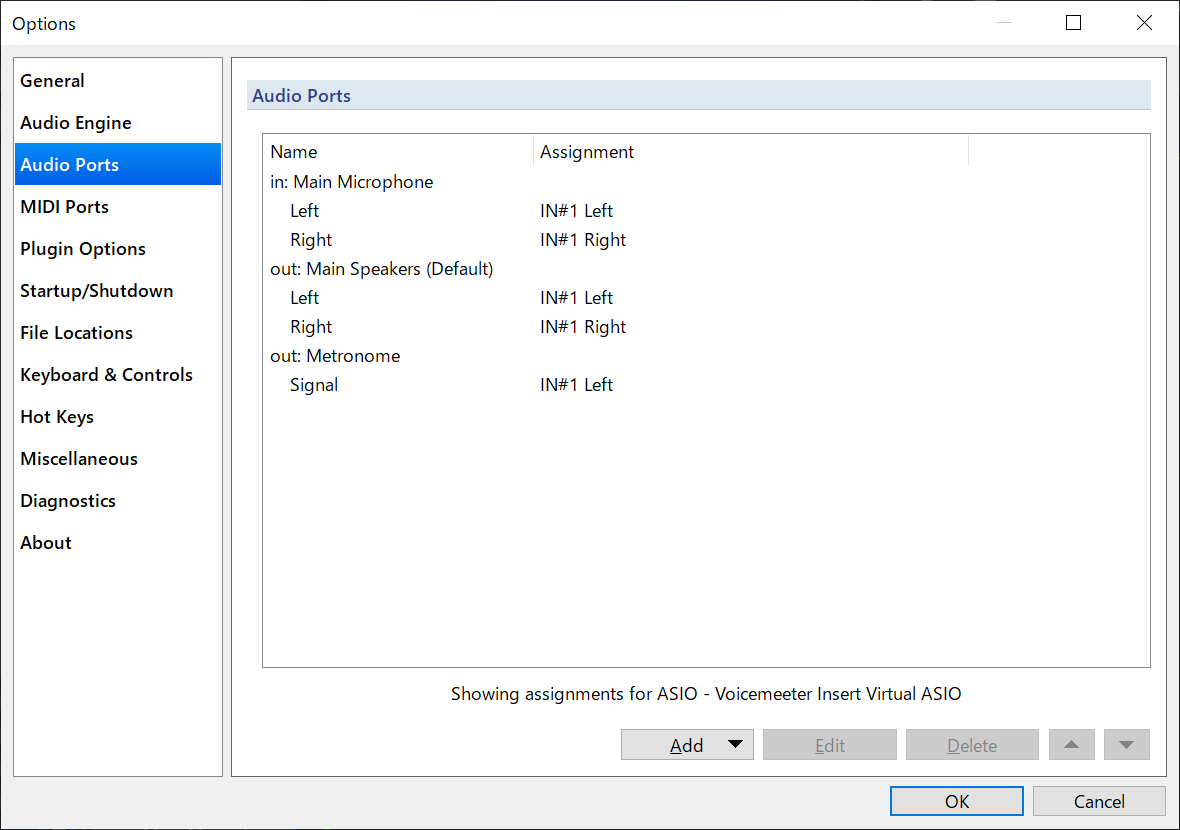The image size is (1180, 830).
Task: Select the 'out: Metronome' port
Action: 335,356
